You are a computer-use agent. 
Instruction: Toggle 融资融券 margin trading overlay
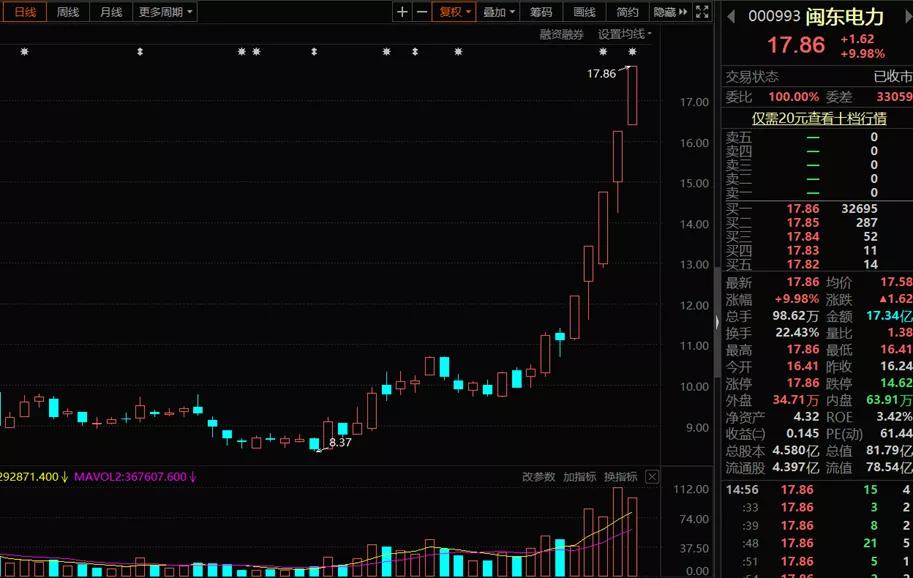[x=562, y=34]
